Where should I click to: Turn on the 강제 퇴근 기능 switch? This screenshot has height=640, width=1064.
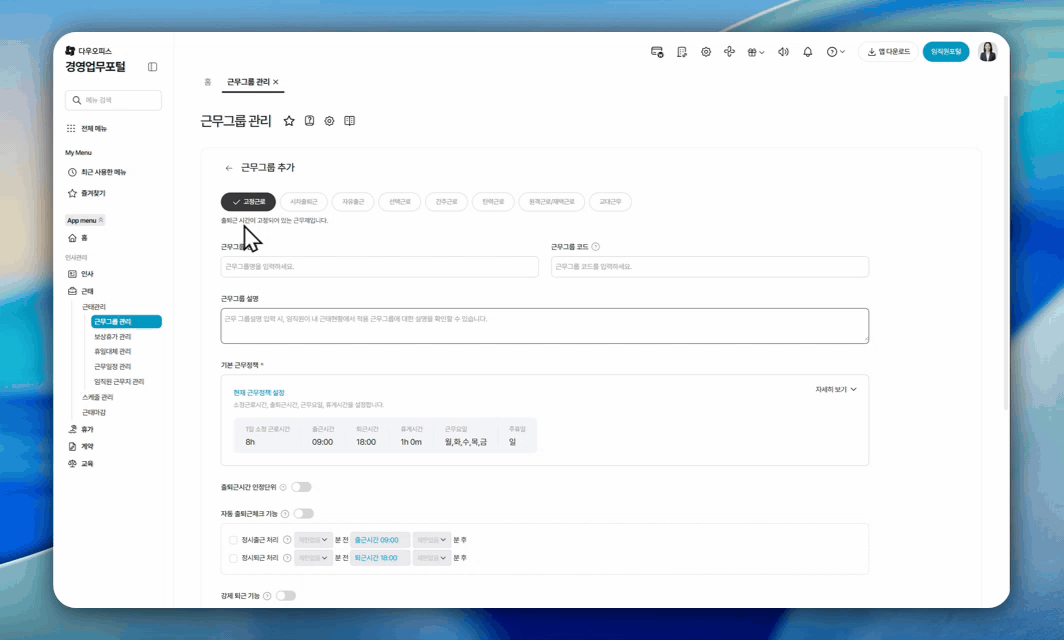(286, 596)
